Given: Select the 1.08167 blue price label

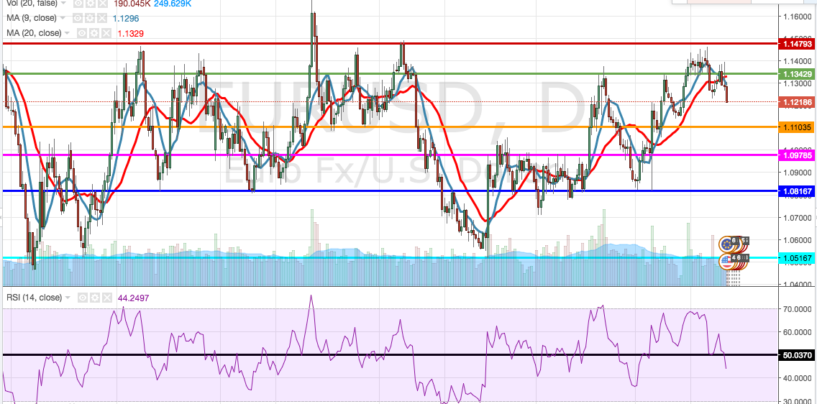Looking at the screenshot, I should tap(797, 191).
